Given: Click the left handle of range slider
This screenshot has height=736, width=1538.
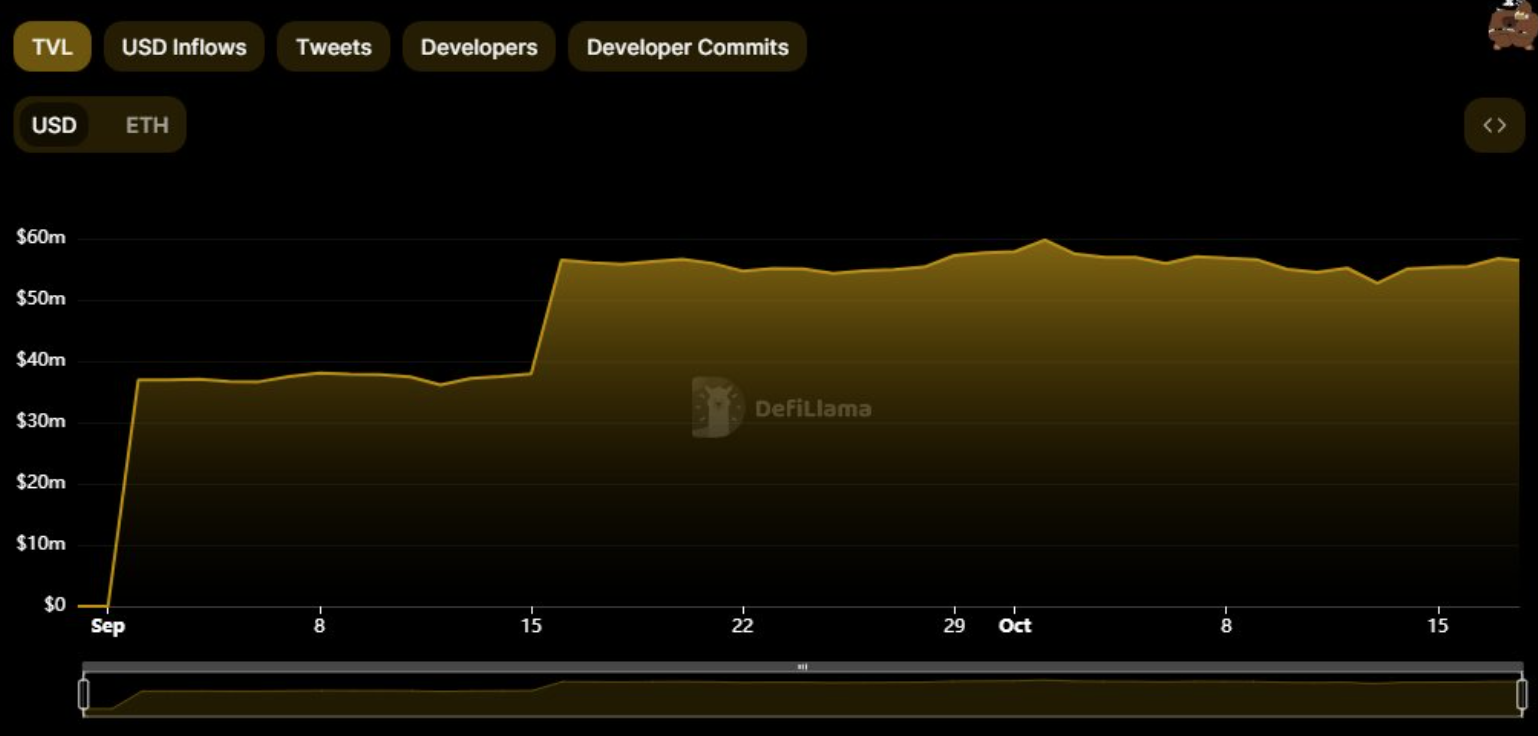Looking at the screenshot, I should [x=84, y=694].
